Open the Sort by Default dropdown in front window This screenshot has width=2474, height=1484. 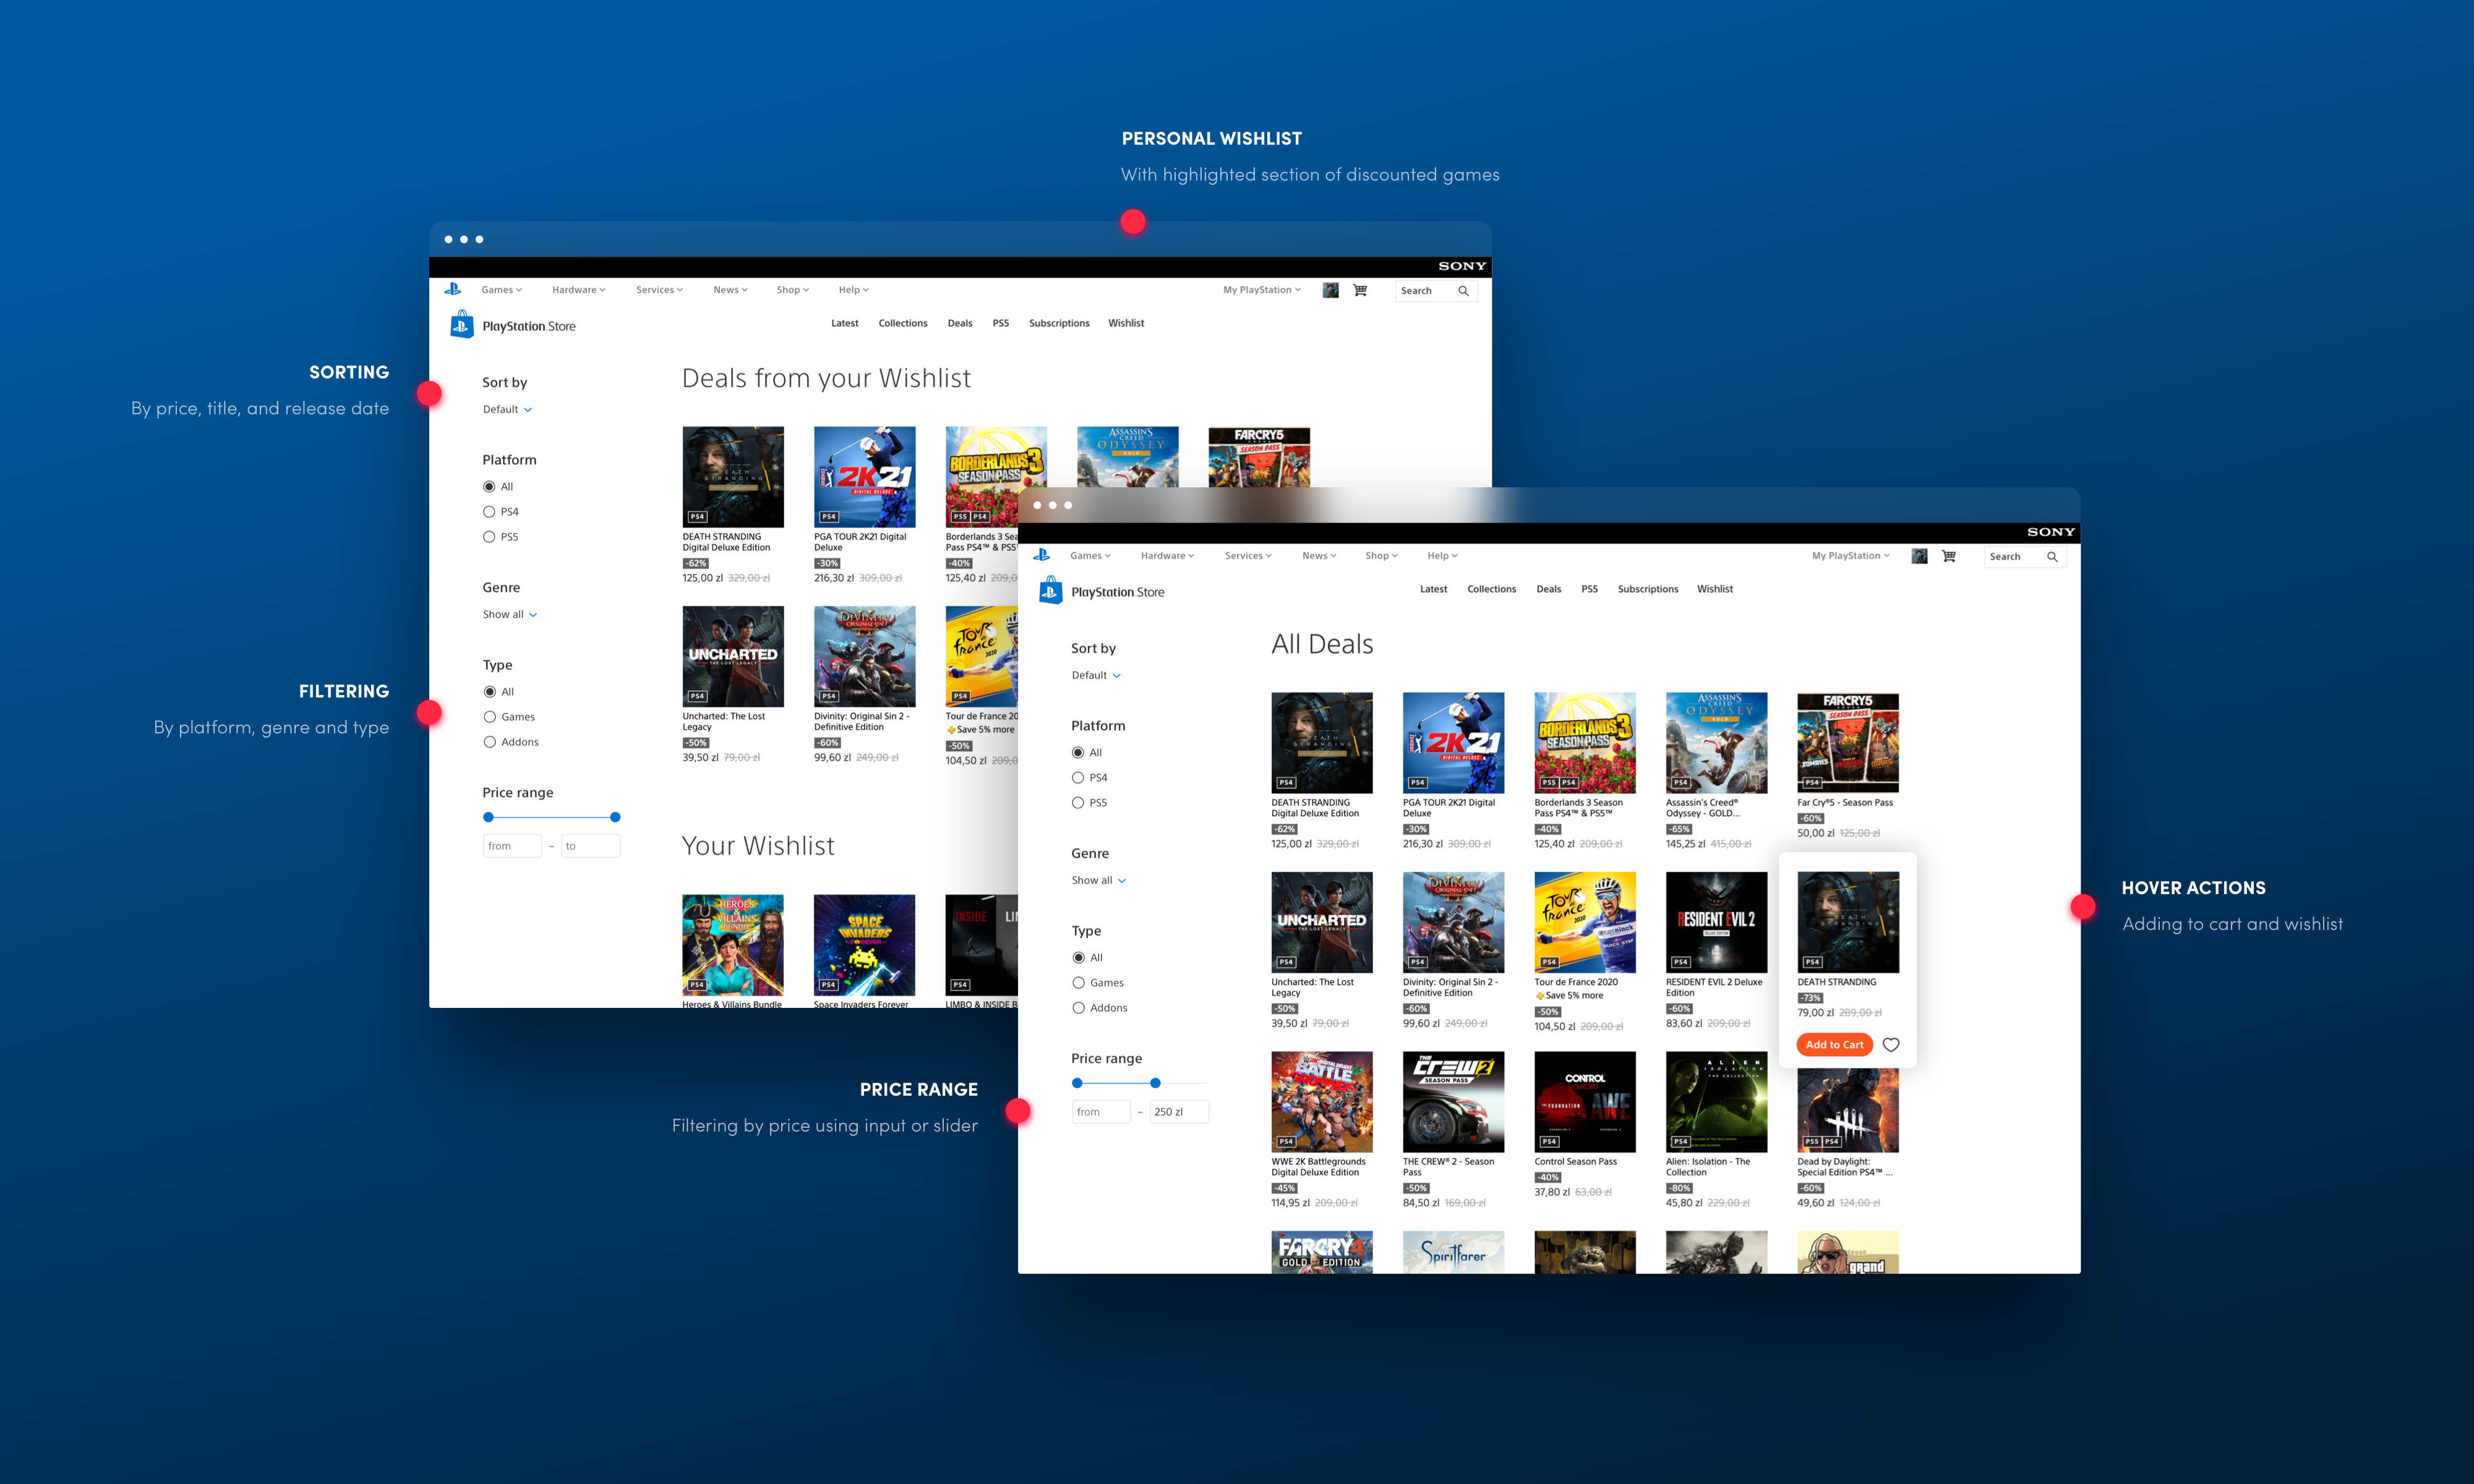tap(1096, 675)
